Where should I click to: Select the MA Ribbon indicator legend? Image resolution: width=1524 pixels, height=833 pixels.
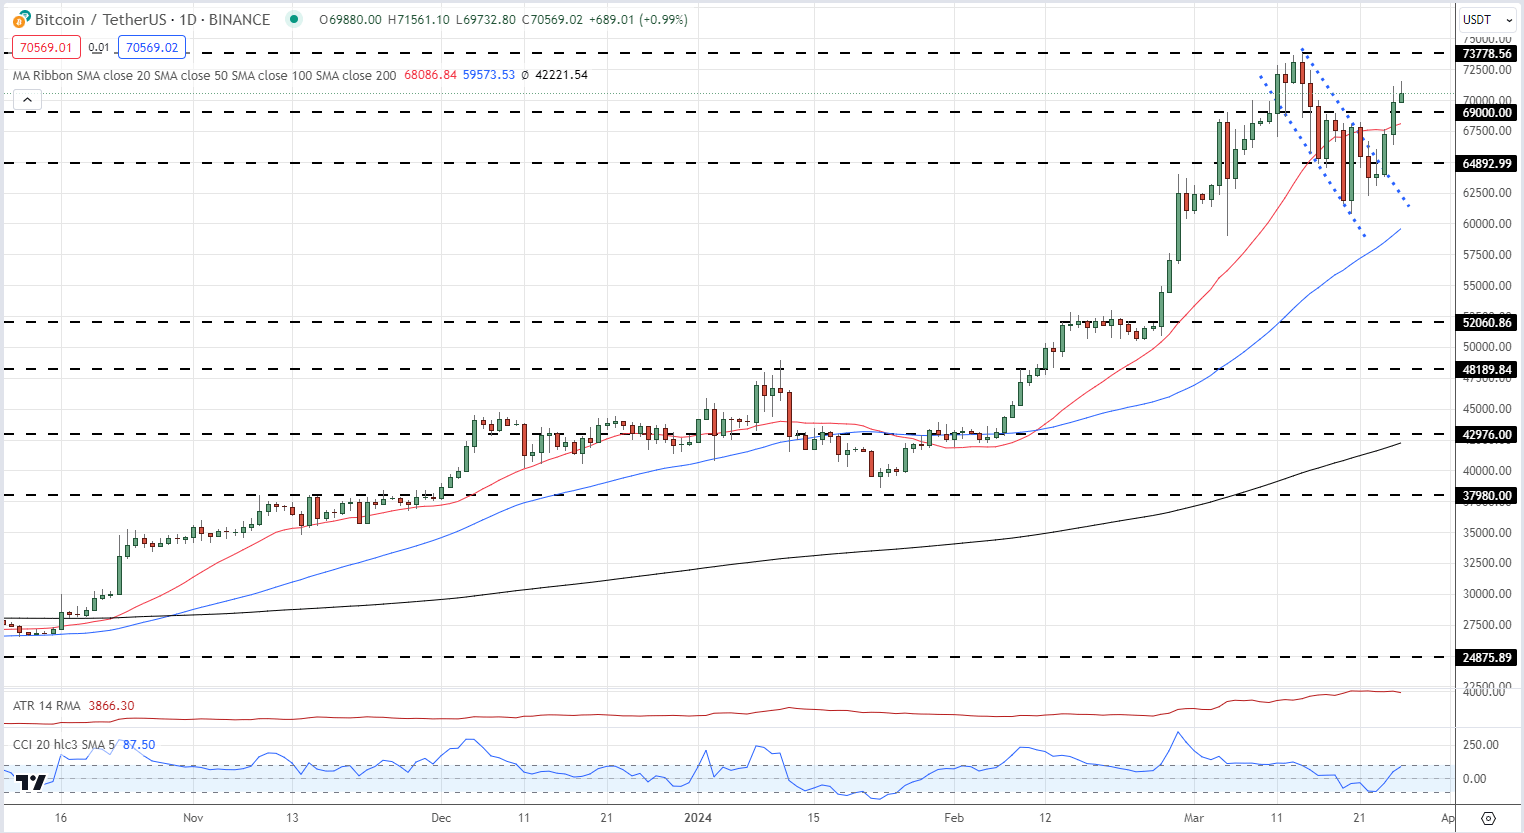[204, 75]
